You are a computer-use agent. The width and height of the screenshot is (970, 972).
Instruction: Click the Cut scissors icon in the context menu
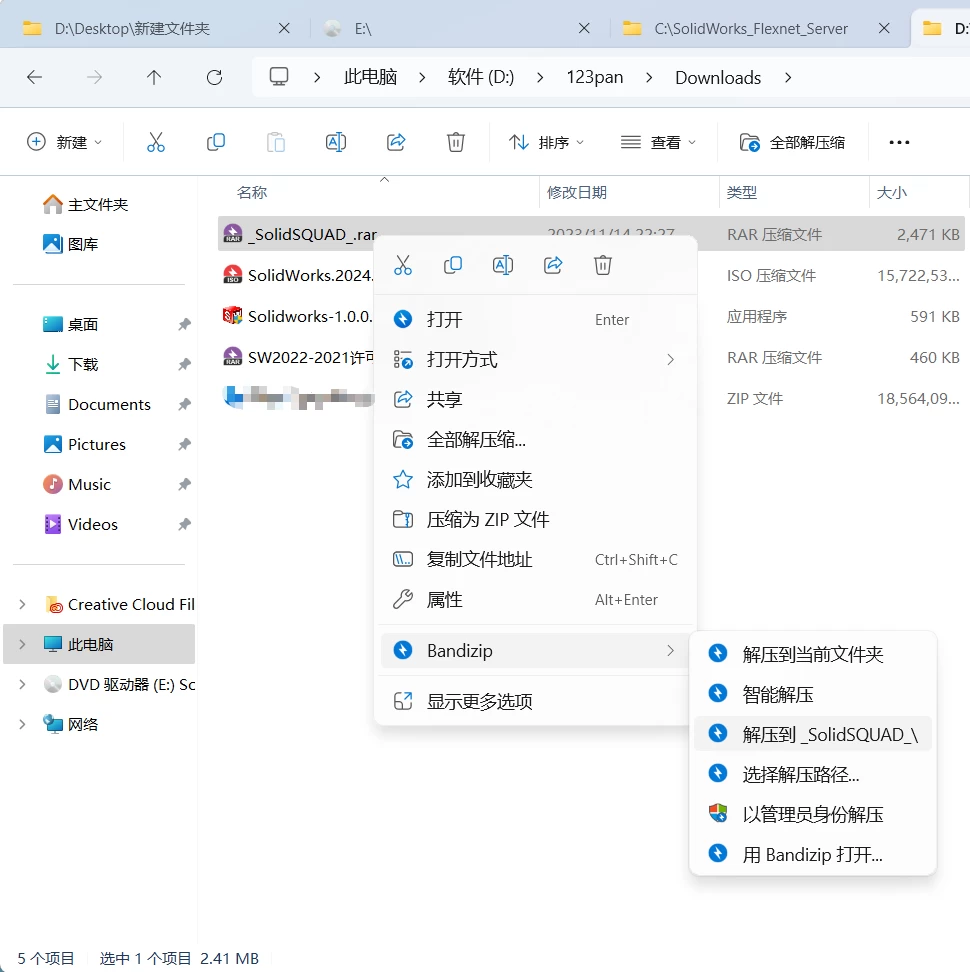tap(403, 265)
